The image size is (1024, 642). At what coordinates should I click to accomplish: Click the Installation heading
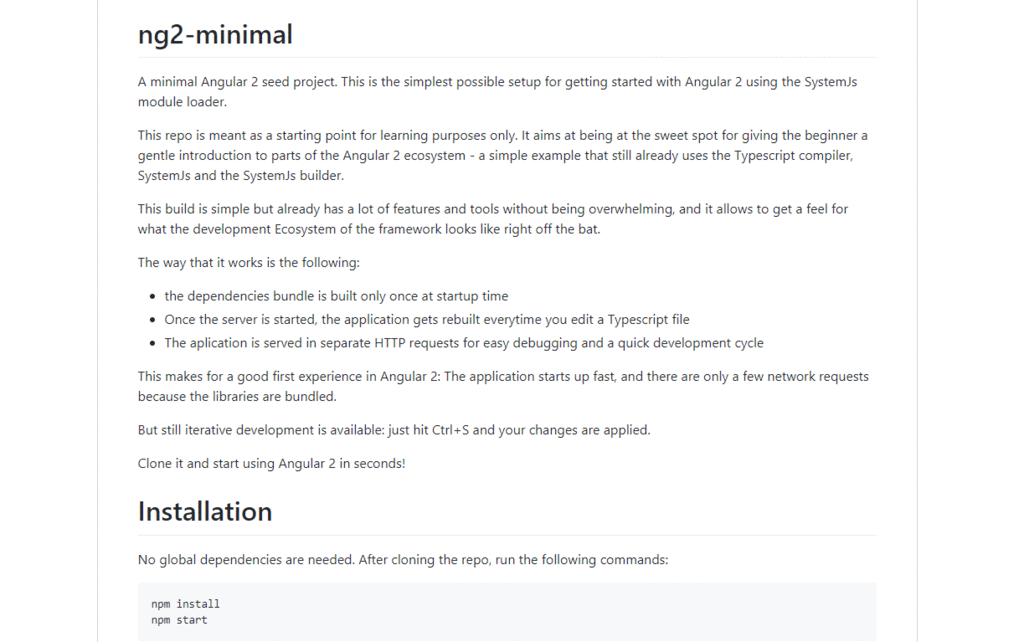(x=204, y=511)
